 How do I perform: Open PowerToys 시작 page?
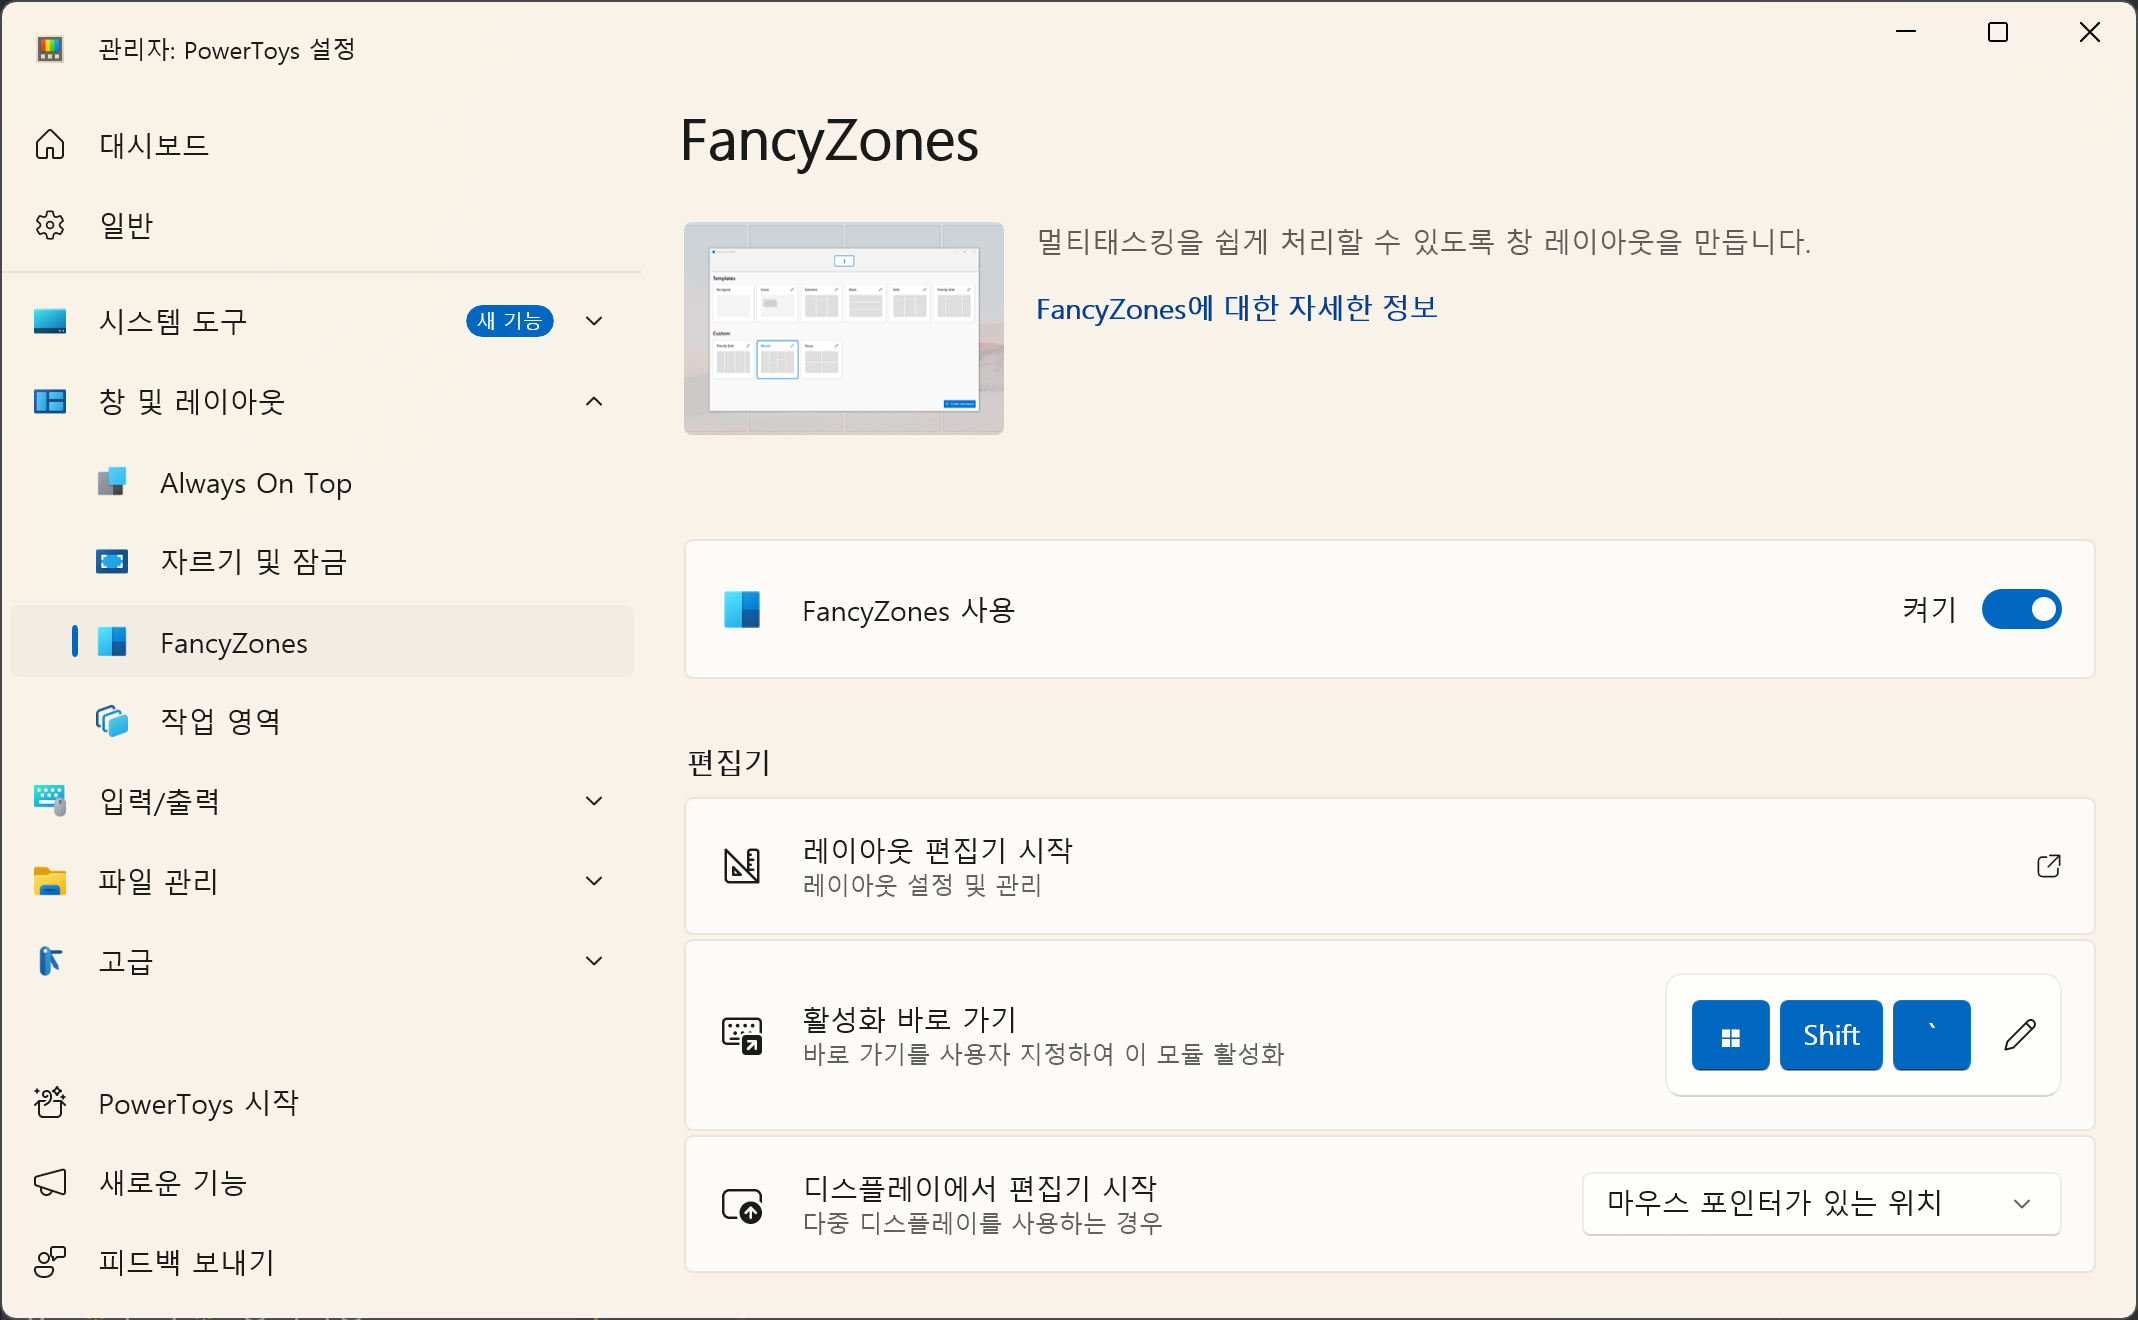pyautogui.click(x=322, y=1103)
